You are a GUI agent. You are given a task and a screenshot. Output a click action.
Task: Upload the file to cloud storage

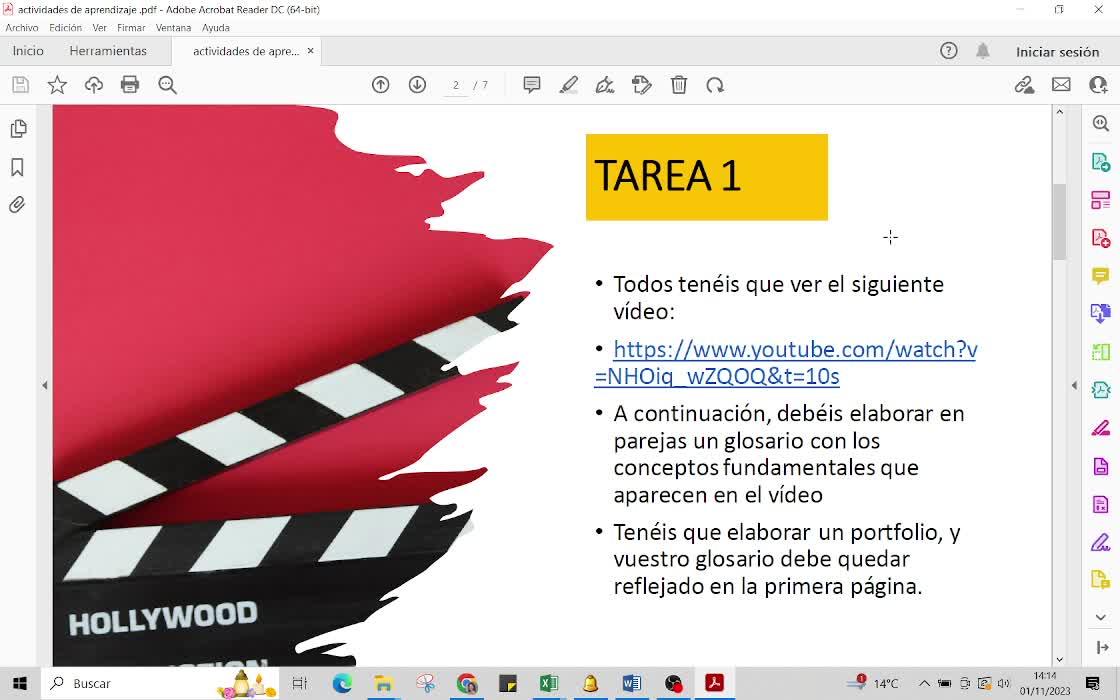pos(94,85)
